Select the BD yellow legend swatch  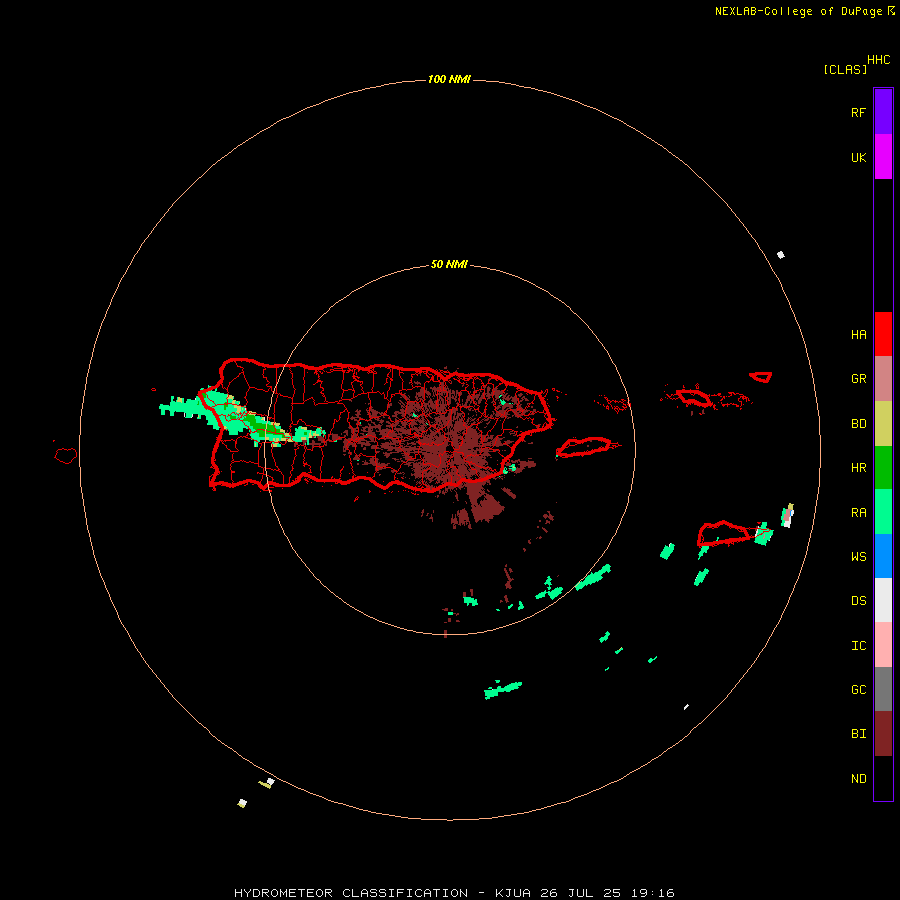tap(883, 424)
